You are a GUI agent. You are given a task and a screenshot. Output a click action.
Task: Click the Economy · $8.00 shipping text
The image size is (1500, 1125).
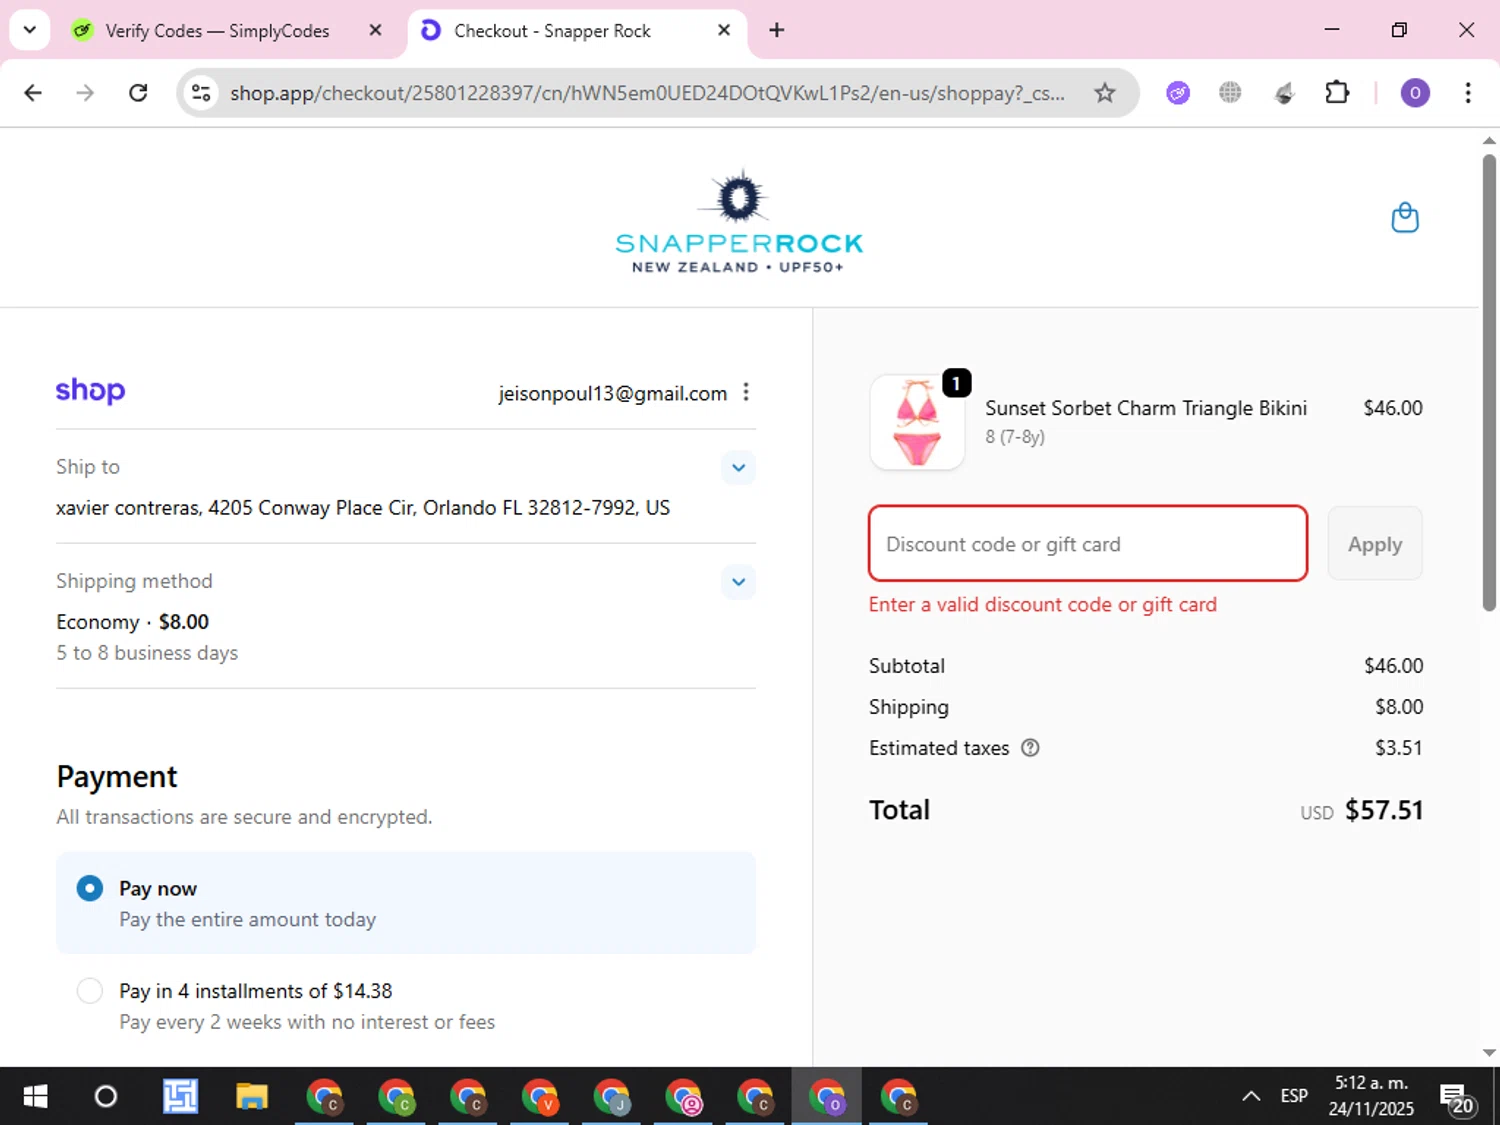pyautogui.click(x=133, y=622)
